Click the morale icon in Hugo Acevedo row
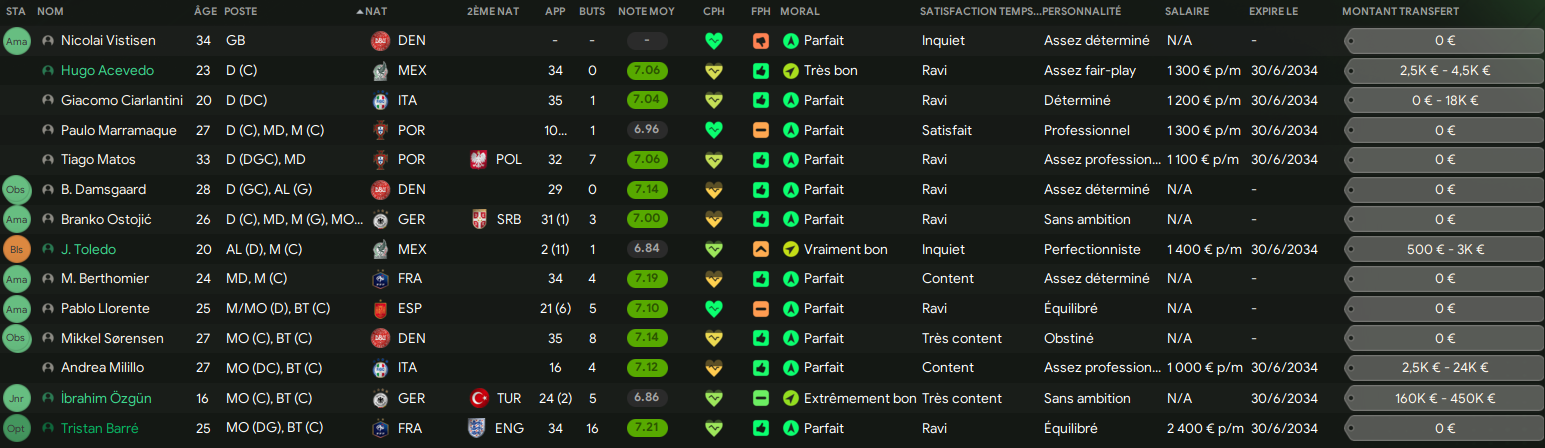This screenshot has height=448, width=1545. click(791, 71)
